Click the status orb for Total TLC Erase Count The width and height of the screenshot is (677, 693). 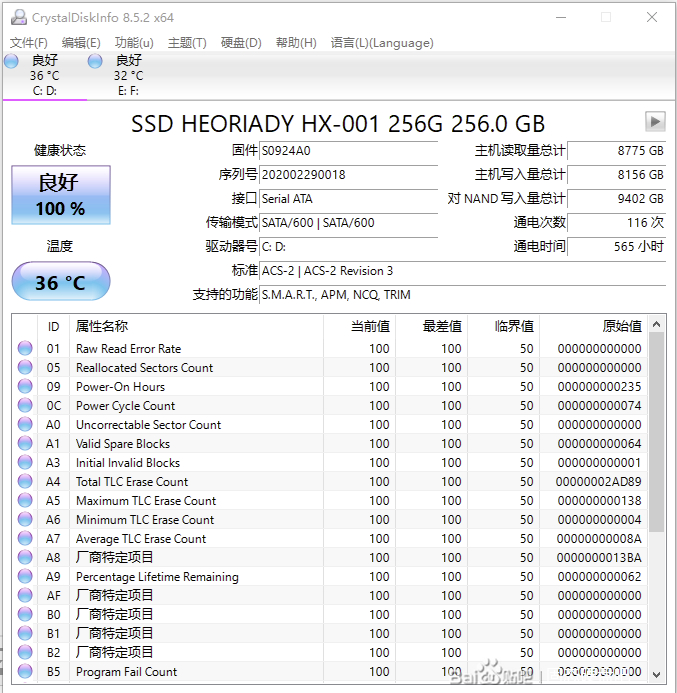point(25,481)
